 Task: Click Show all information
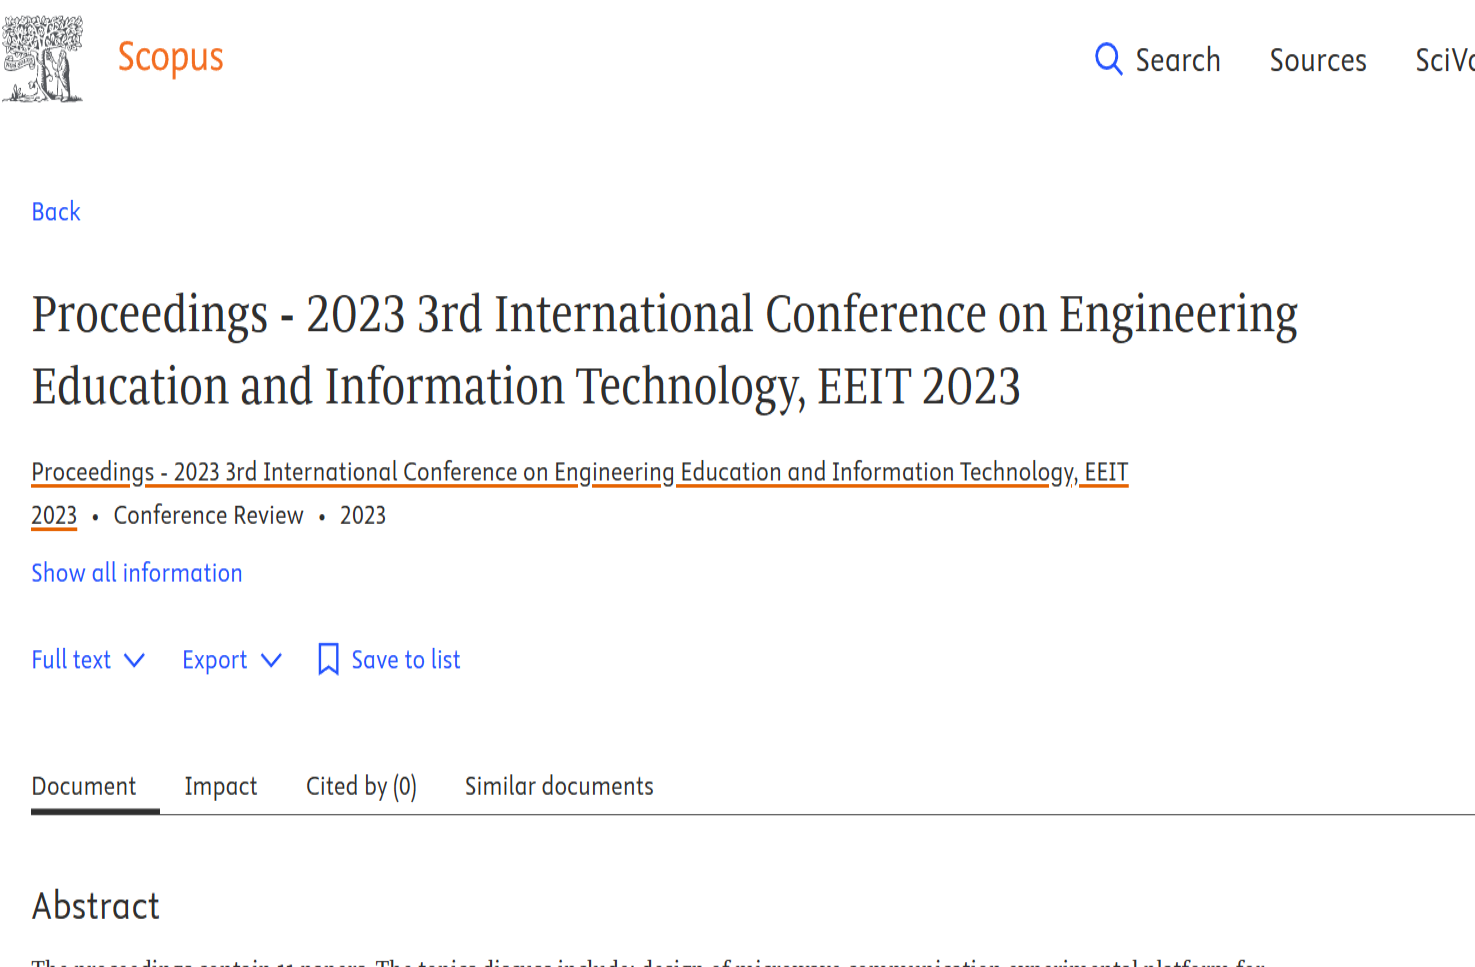click(137, 573)
